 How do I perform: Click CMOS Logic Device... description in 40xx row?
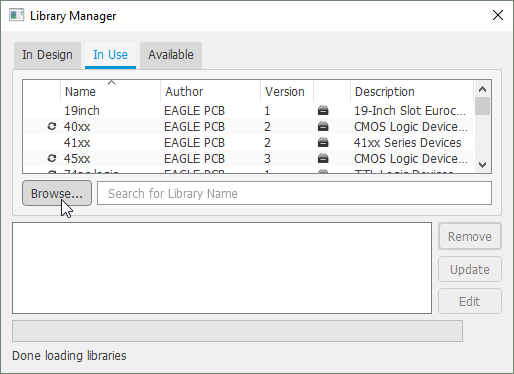pos(411,126)
